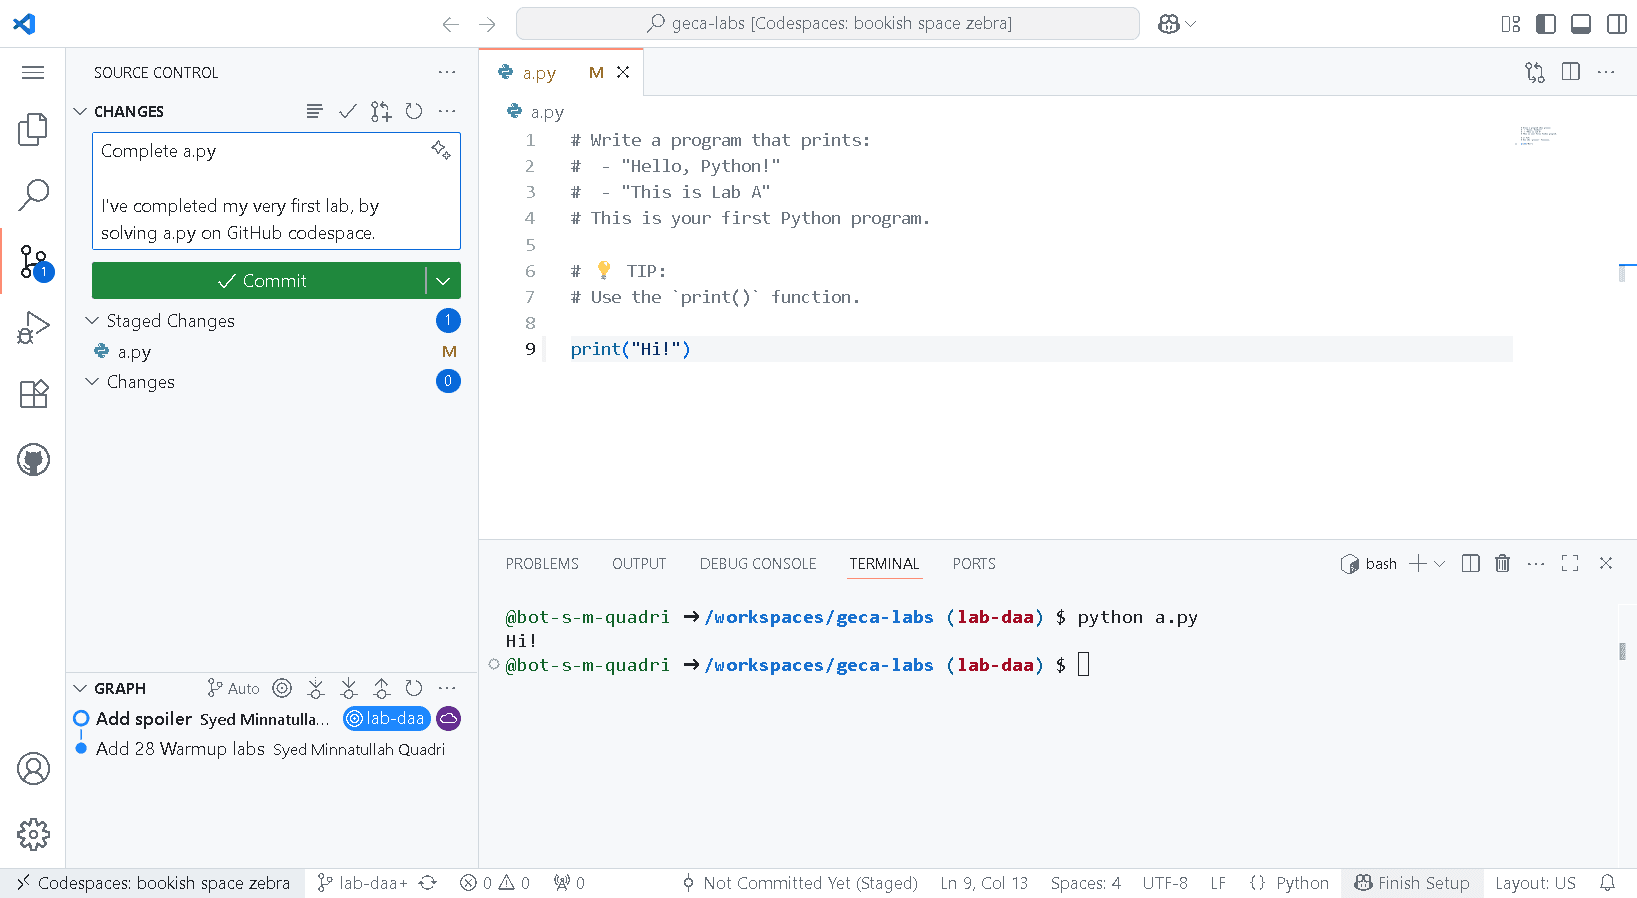Image resolution: width=1637 pixels, height=898 pixels.
Task: View changes as tree icon in CHANGES header
Action: (x=314, y=111)
